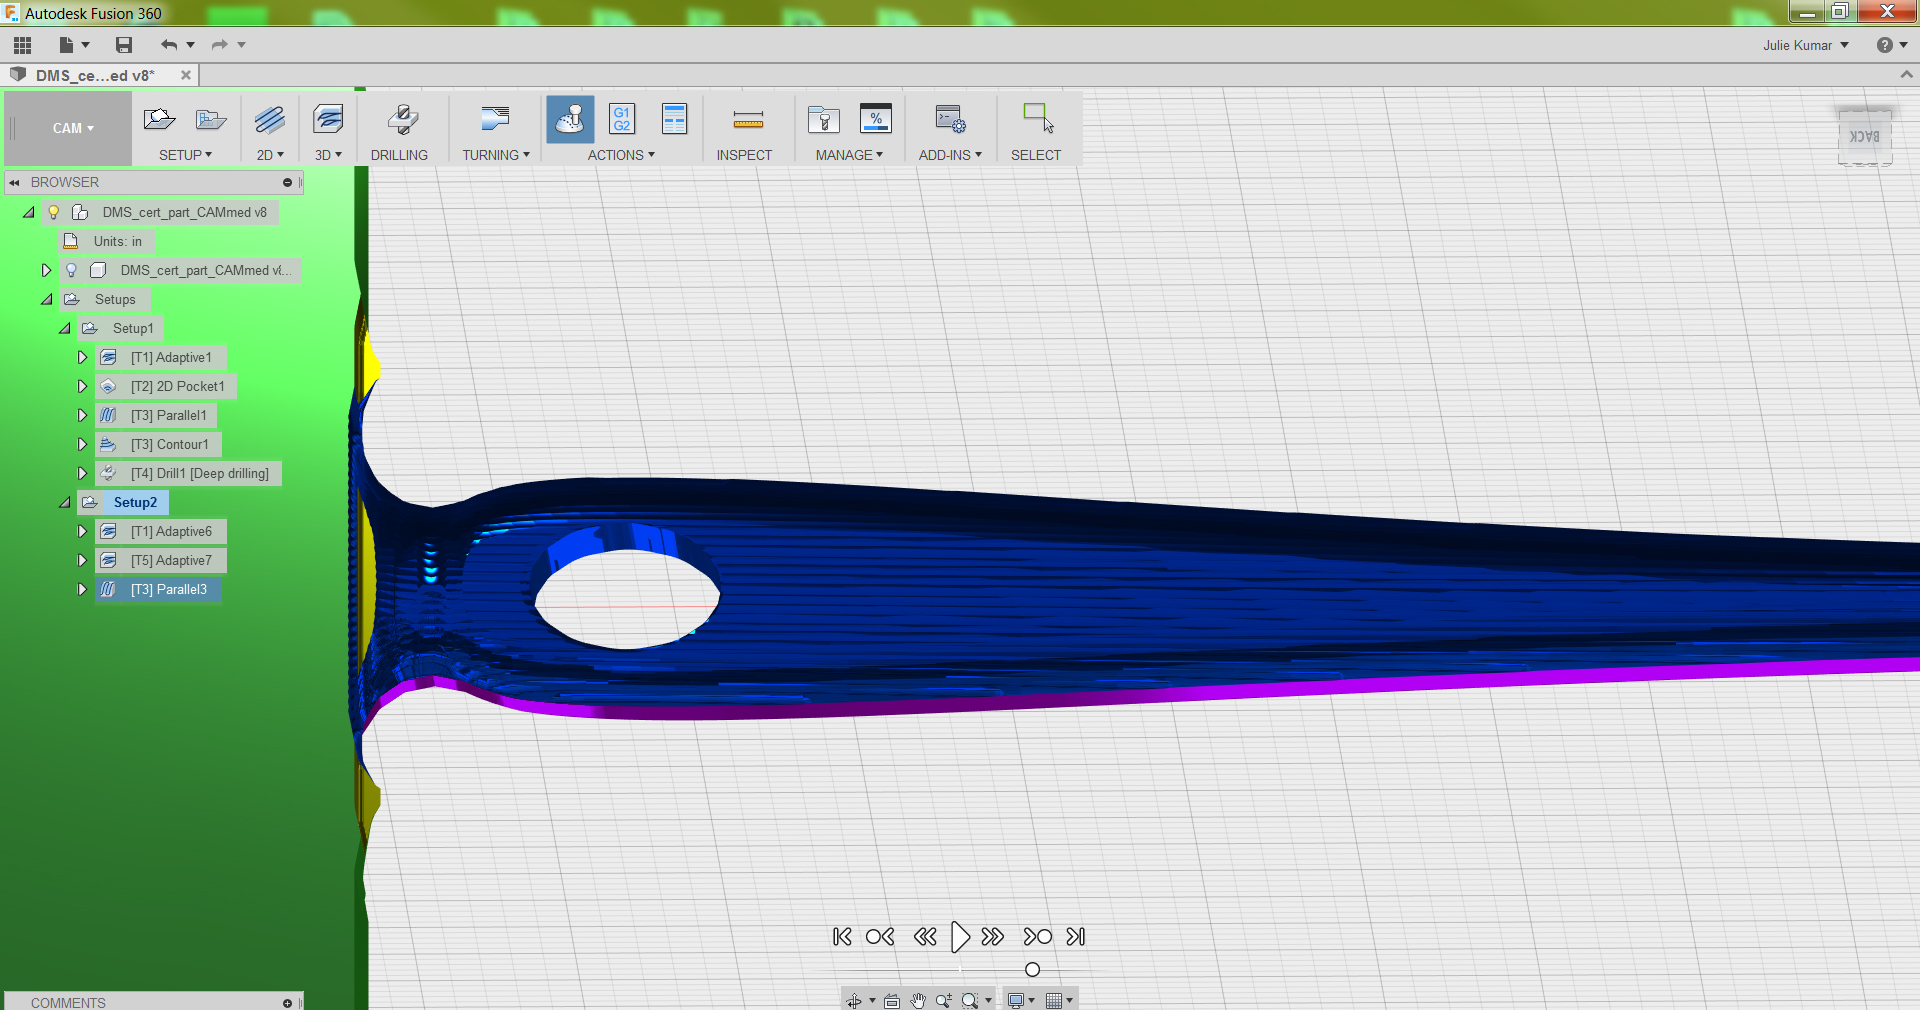Screen dimensions: 1920x1010
Task: Collapse the Setups folder
Action: [x=46, y=299]
